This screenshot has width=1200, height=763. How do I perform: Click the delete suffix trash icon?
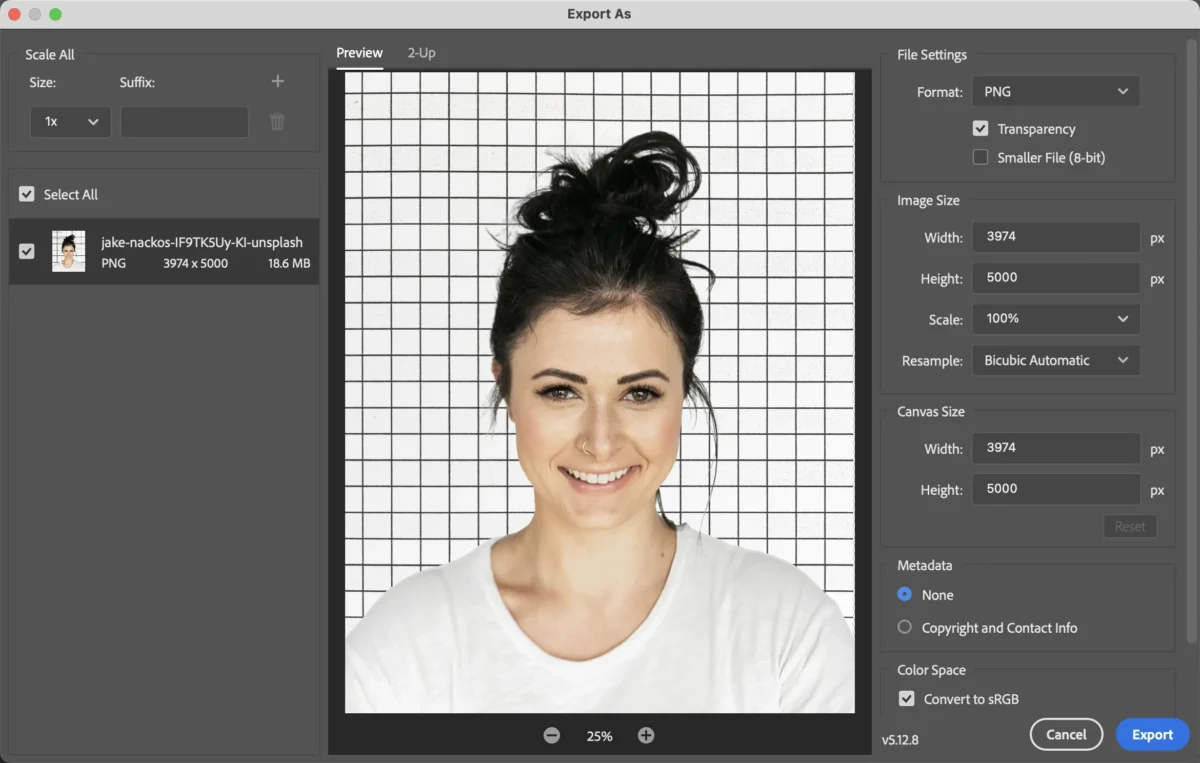click(x=277, y=121)
